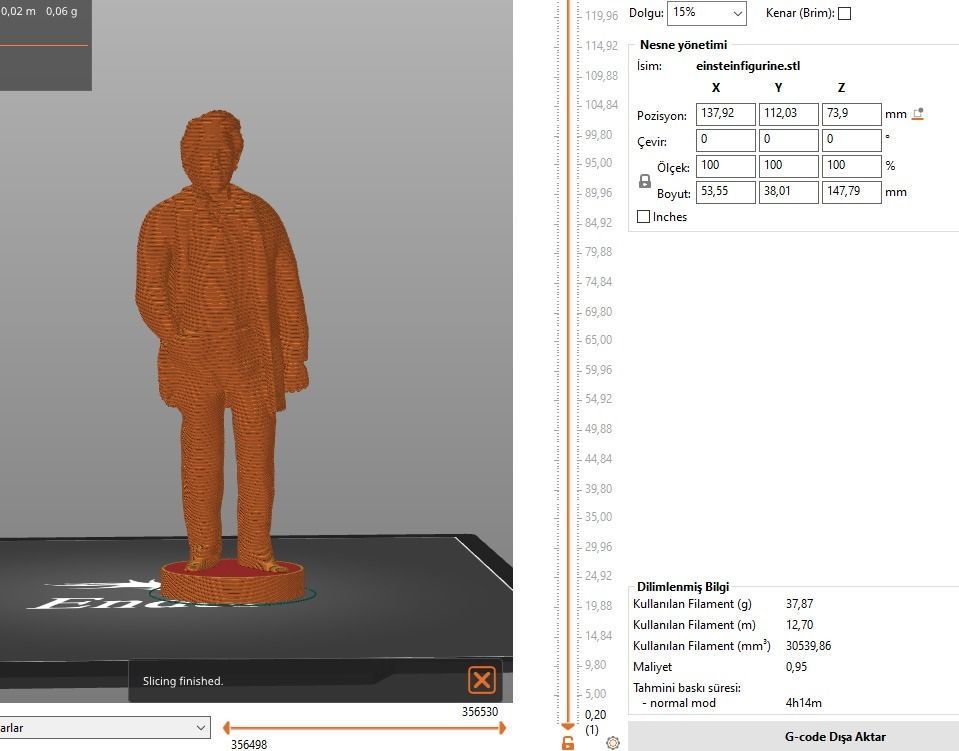959x751 pixels.
Task: Enable the Kenar (Brim) checkbox
Action: click(x=844, y=13)
